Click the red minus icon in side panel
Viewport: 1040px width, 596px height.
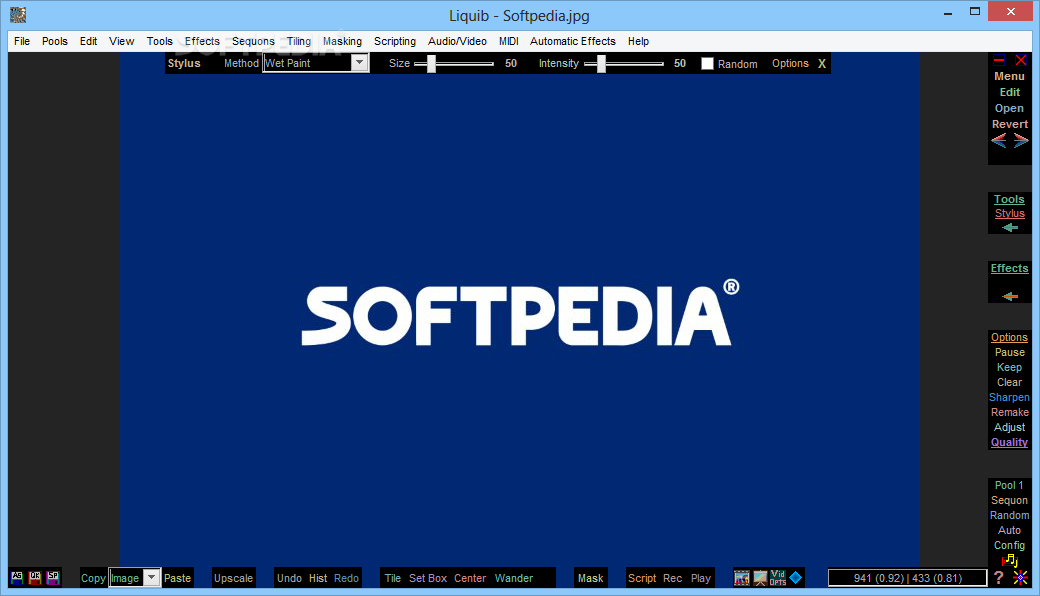coord(999,60)
